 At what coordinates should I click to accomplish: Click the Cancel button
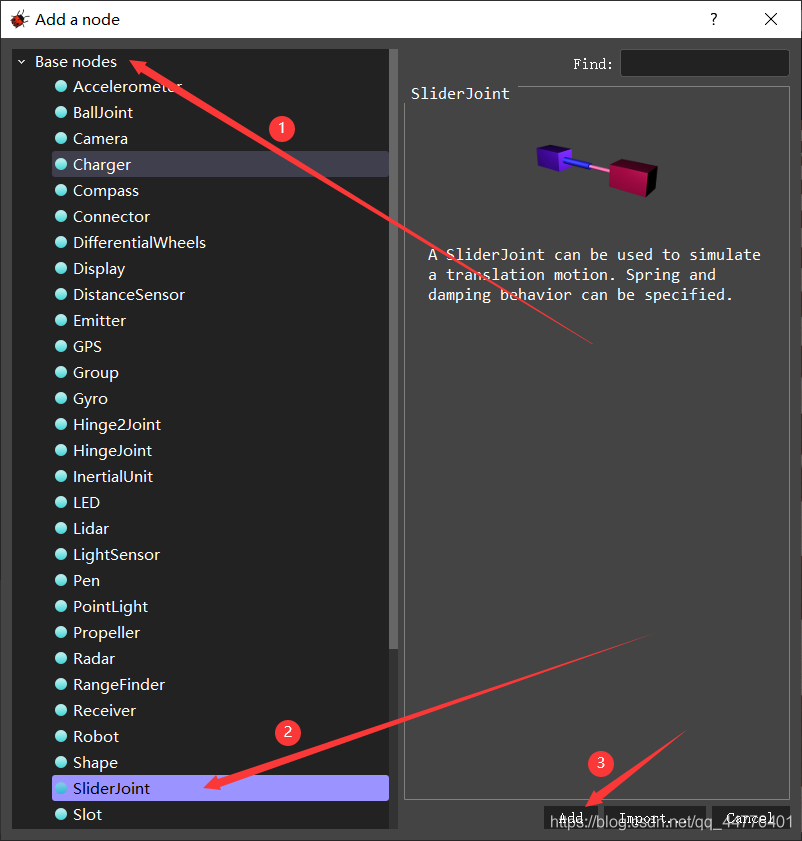[751, 817]
